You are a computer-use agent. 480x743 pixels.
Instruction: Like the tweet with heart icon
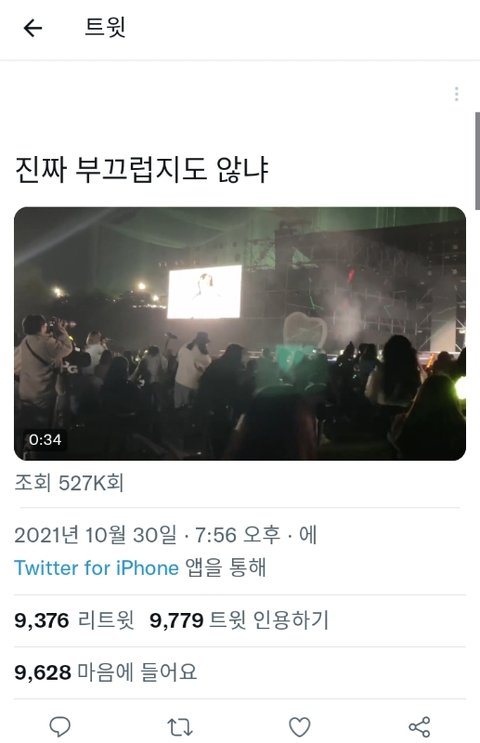[x=299, y=726]
